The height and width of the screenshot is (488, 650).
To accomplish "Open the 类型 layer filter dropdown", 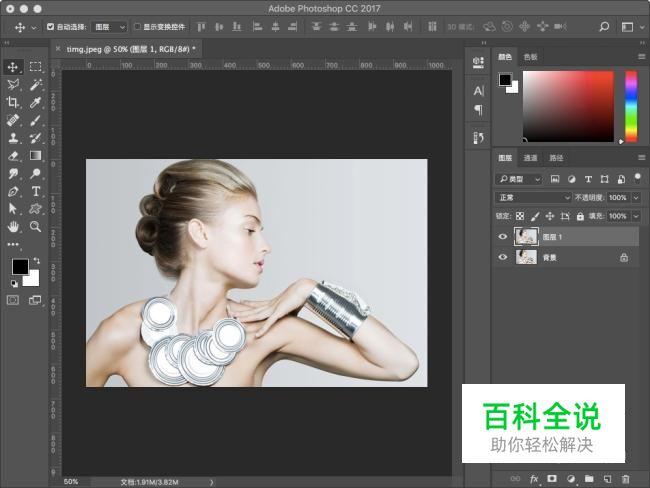I will click(x=520, y=179).
